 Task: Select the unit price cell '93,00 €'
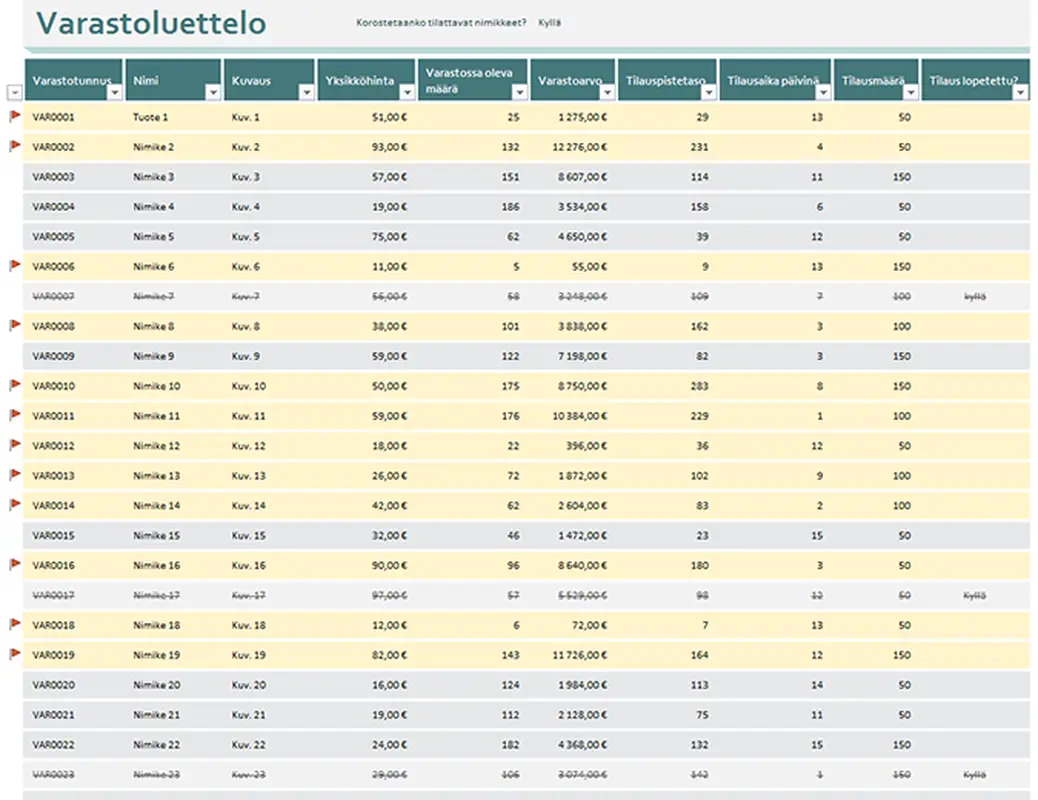389,147
